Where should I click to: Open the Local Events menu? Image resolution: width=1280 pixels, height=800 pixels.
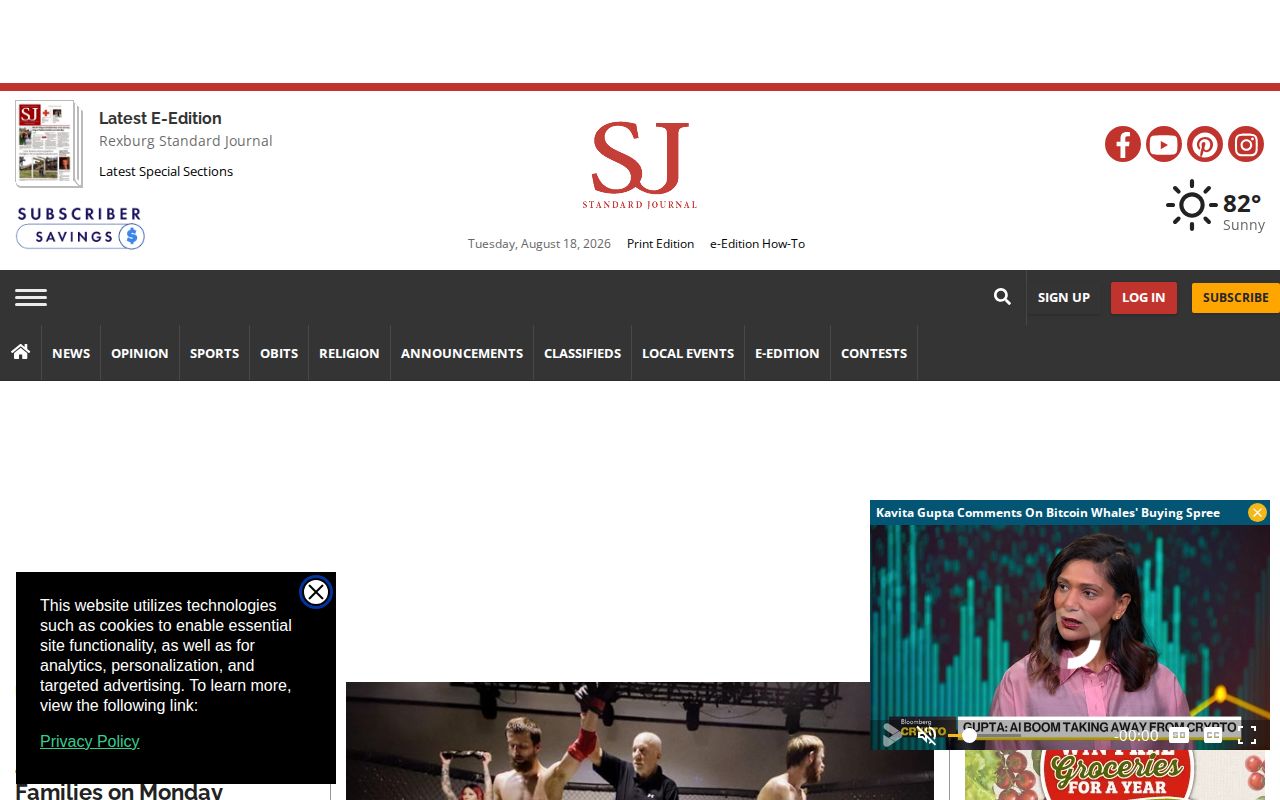[x=688, y=353]
